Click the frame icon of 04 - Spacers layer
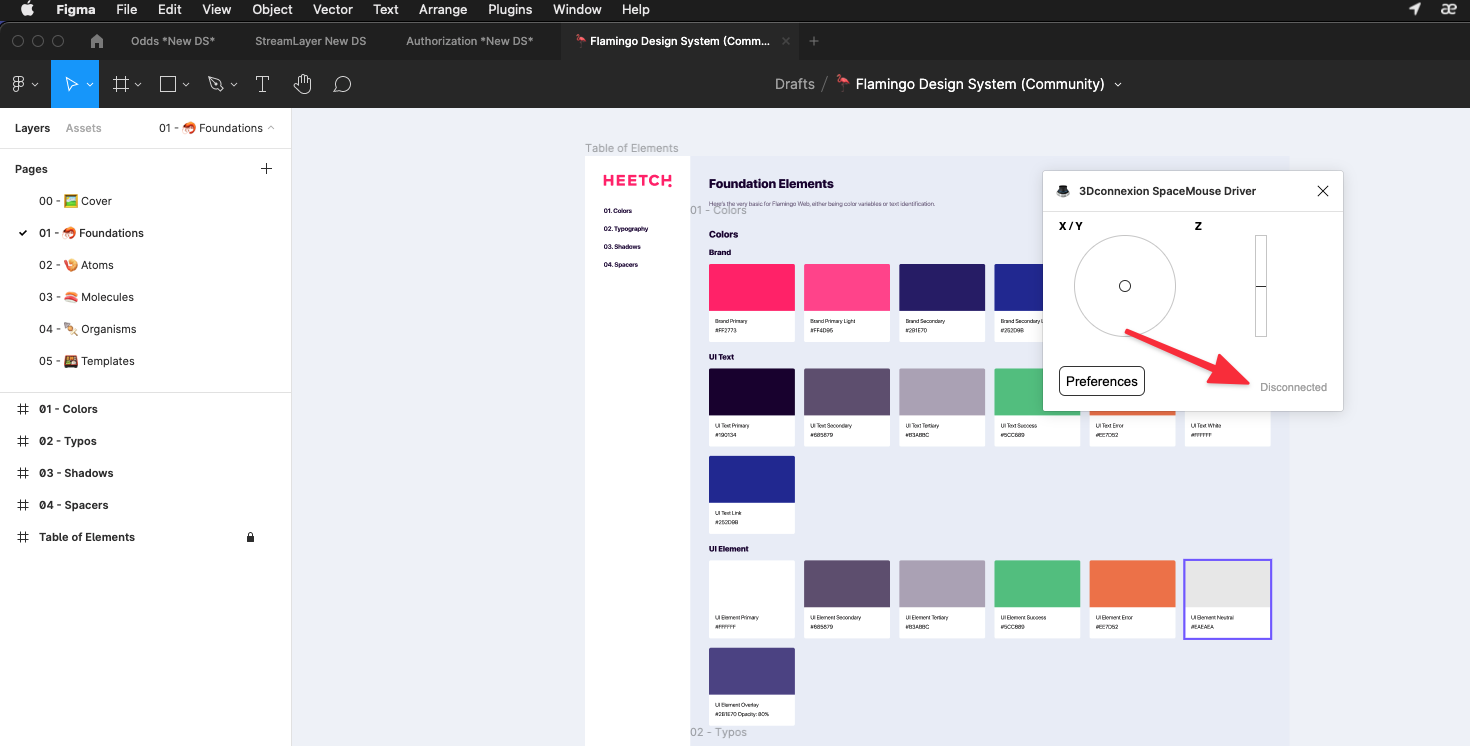Viewport: 1470px width, 746px height. [23, 505]
